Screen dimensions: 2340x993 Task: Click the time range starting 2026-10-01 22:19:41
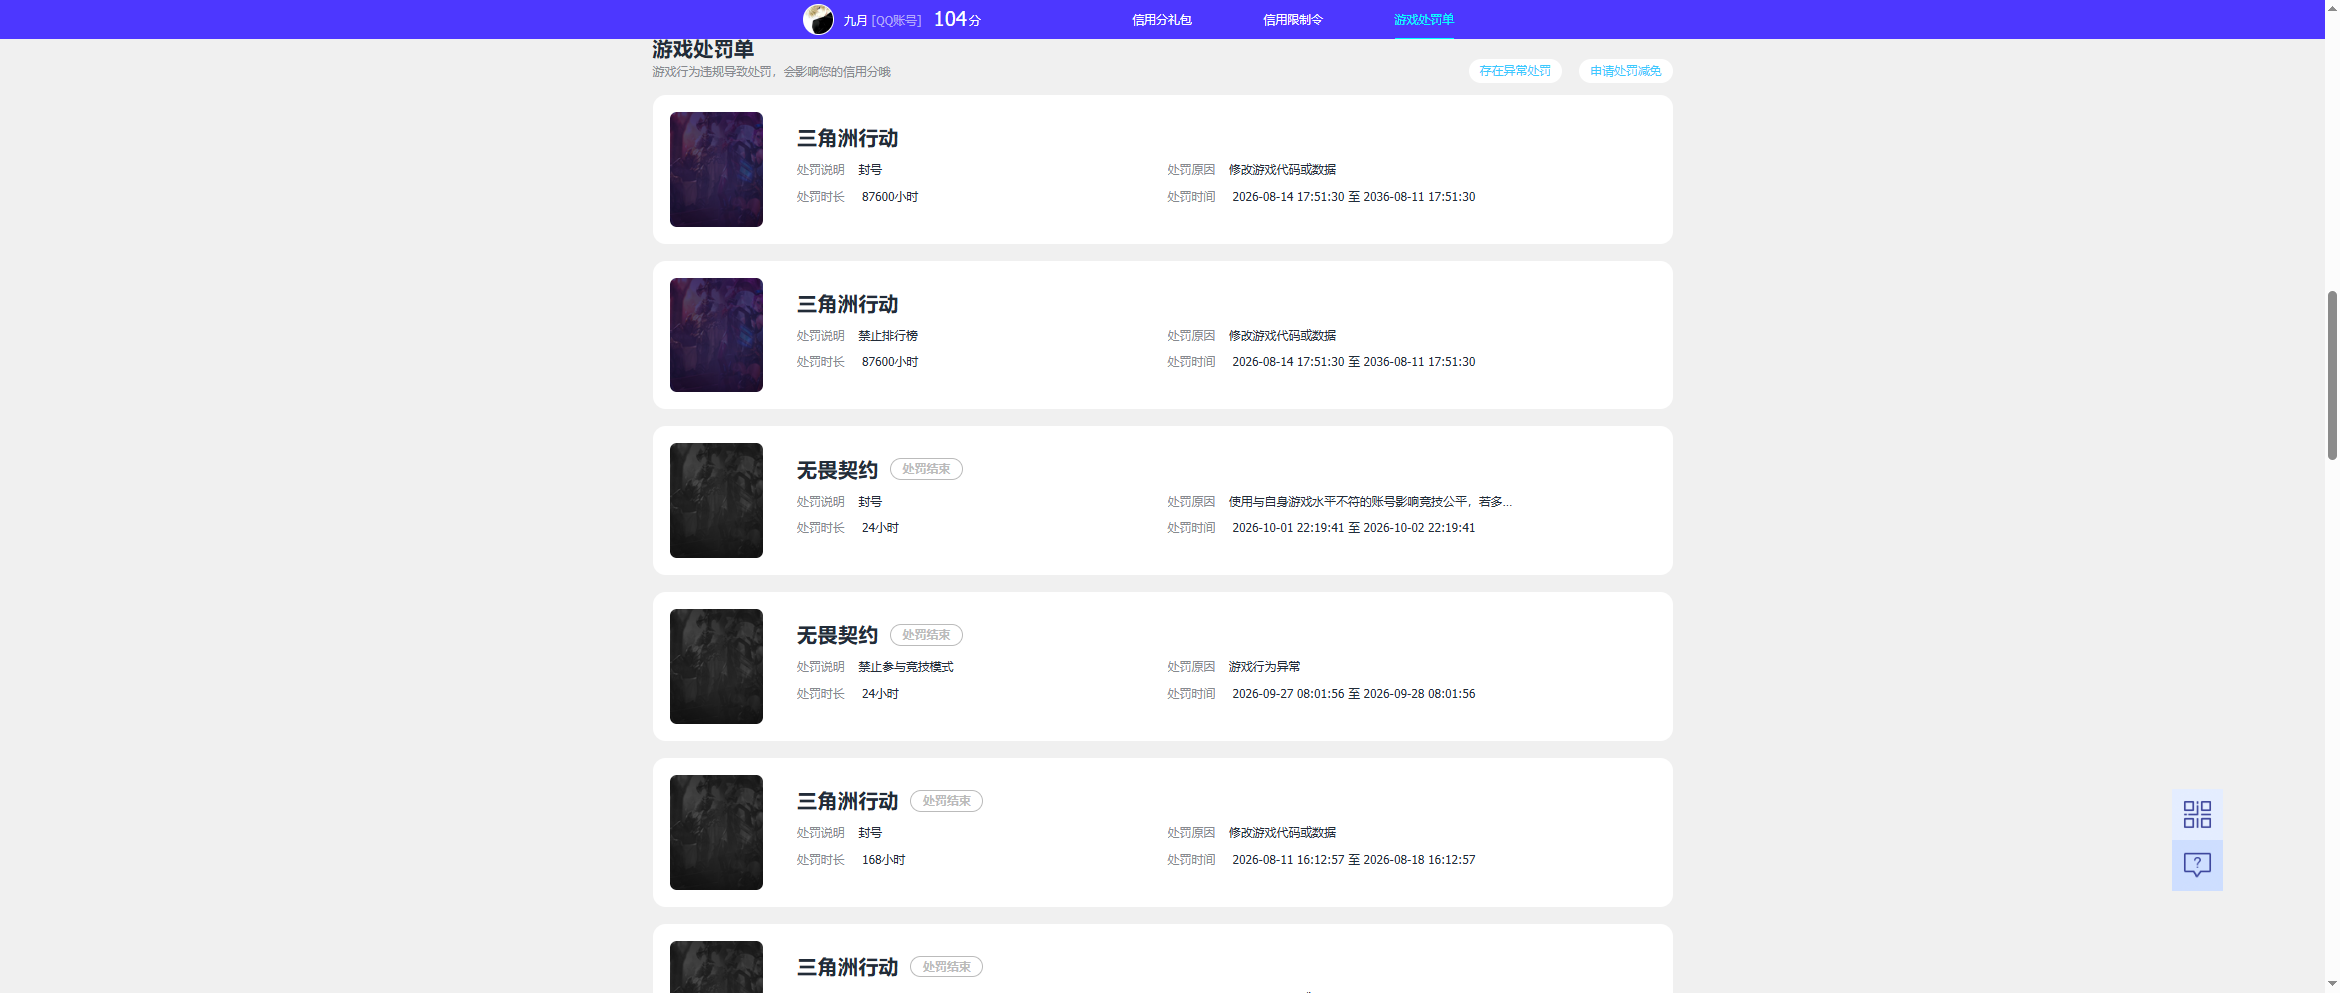point(1353,528)
